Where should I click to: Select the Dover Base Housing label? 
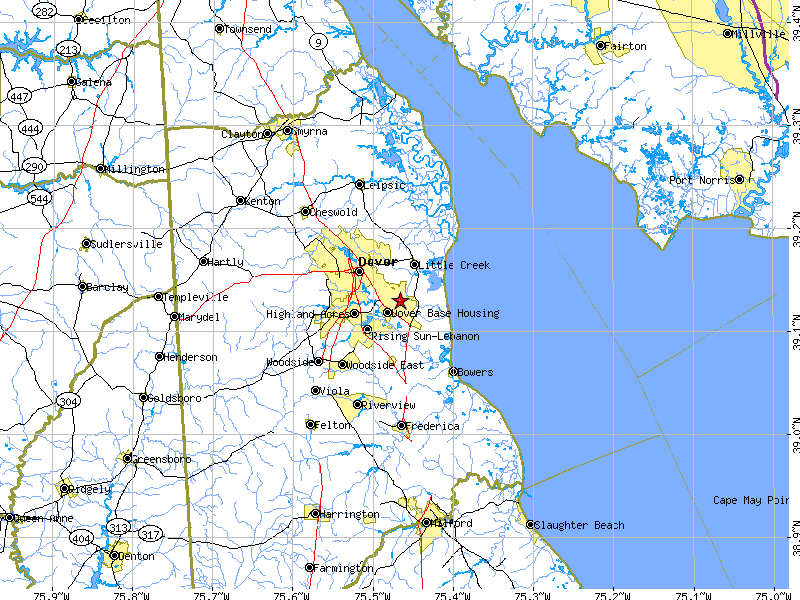coord(446,313)
